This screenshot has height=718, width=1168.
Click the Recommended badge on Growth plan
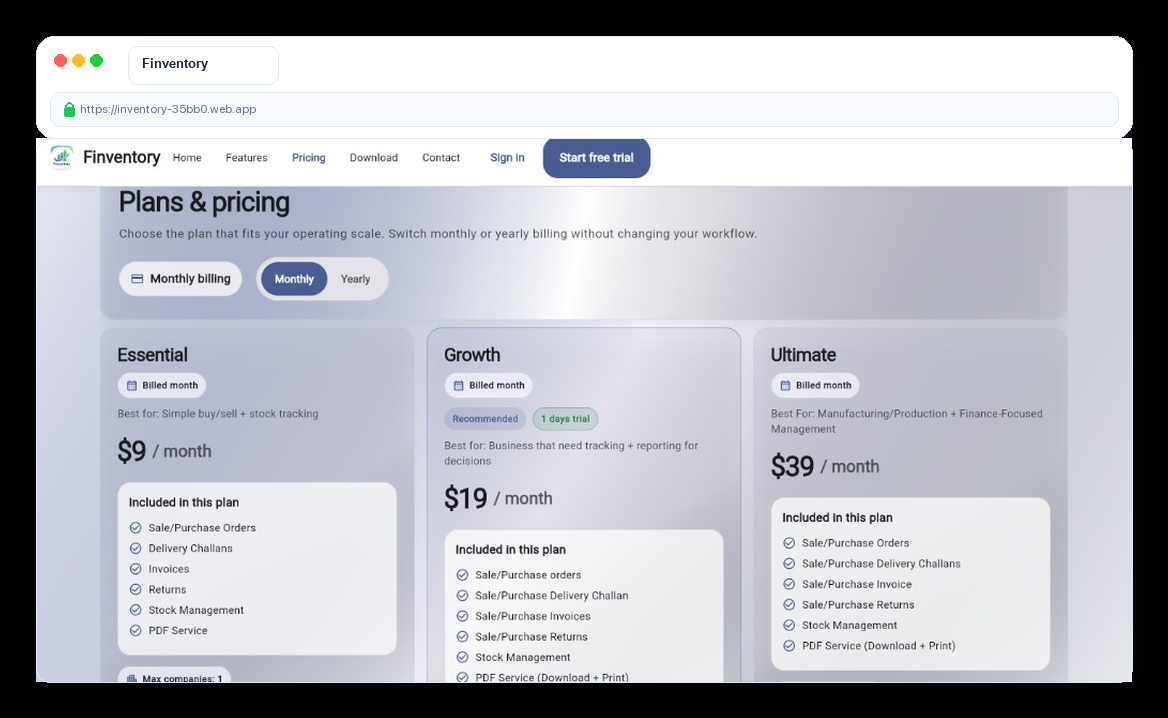485,419
